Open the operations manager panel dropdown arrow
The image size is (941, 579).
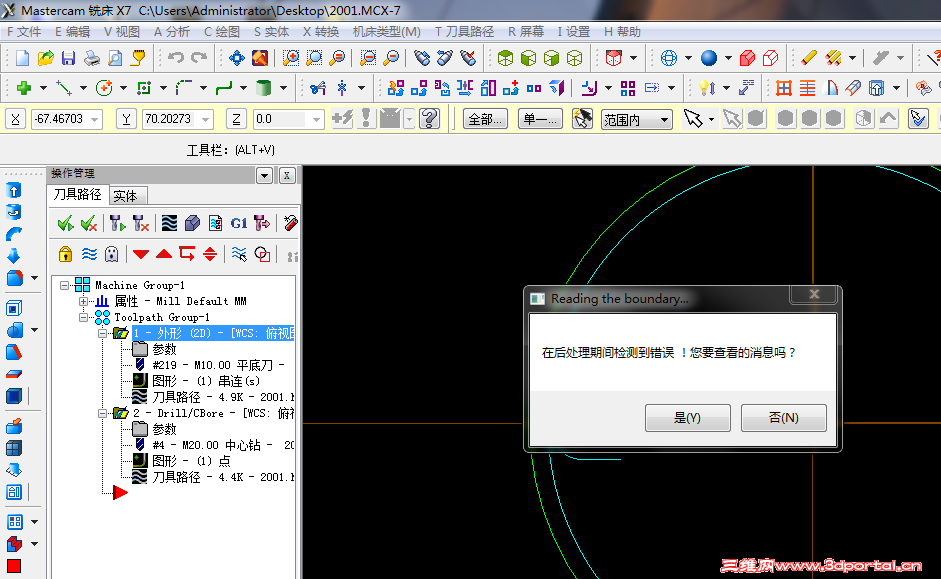point(264,175)
